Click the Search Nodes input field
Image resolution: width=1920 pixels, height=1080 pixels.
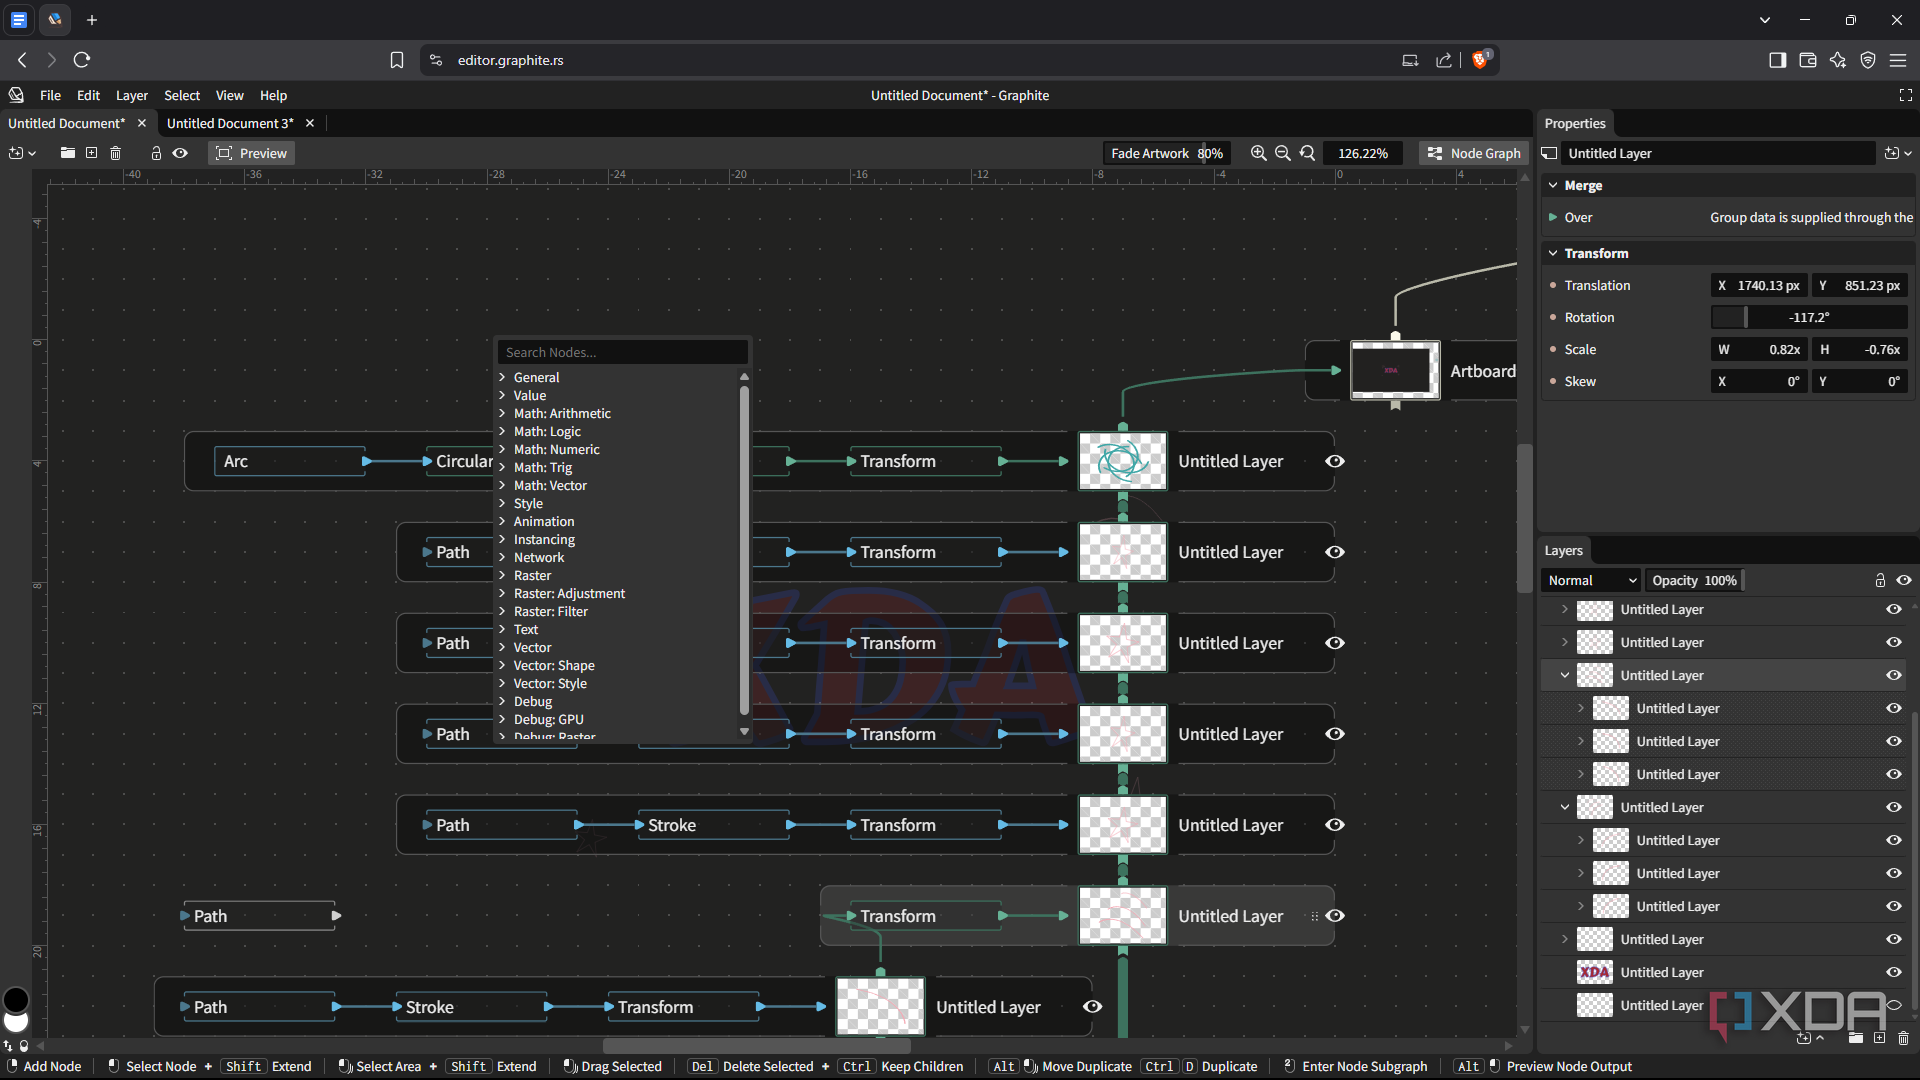(x=622, y=352)
